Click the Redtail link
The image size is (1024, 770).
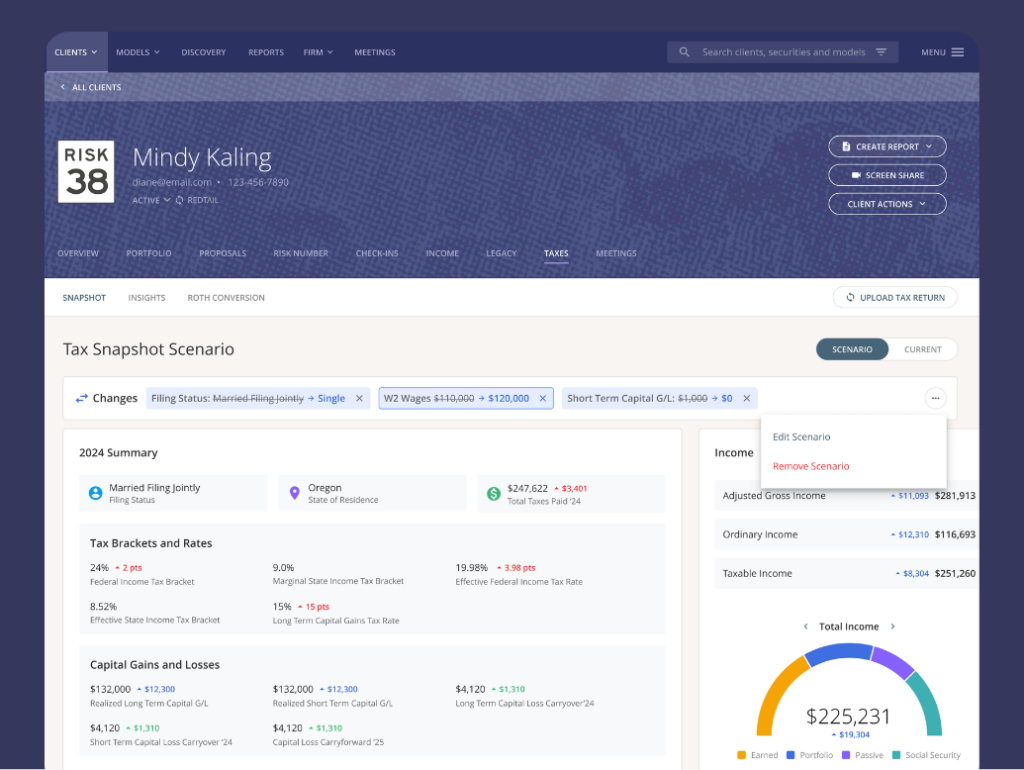[202, 200]
